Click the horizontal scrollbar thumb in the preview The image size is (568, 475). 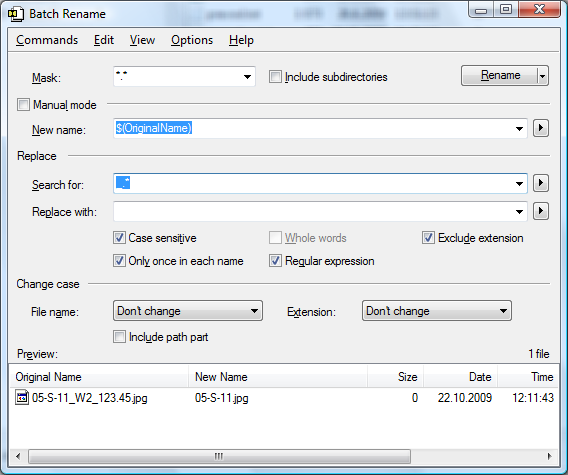[x=220, y=456]
